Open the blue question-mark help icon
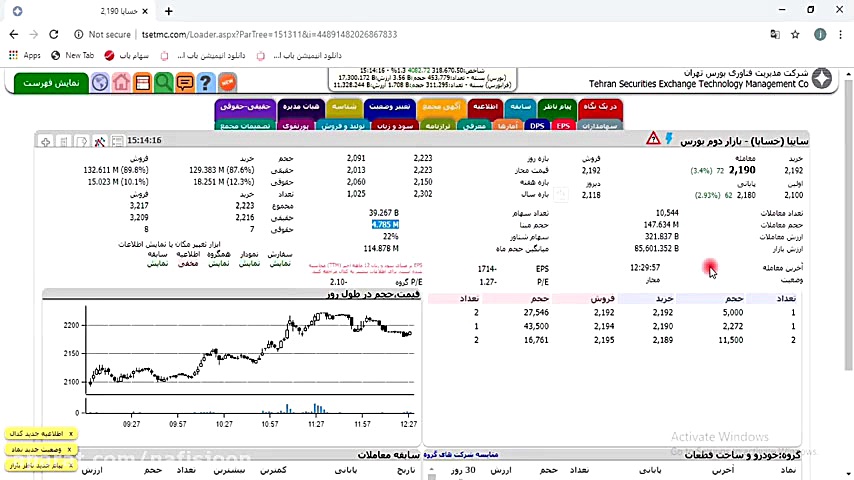Viewport: 854px width, 480px height. (x=205, y=83)
